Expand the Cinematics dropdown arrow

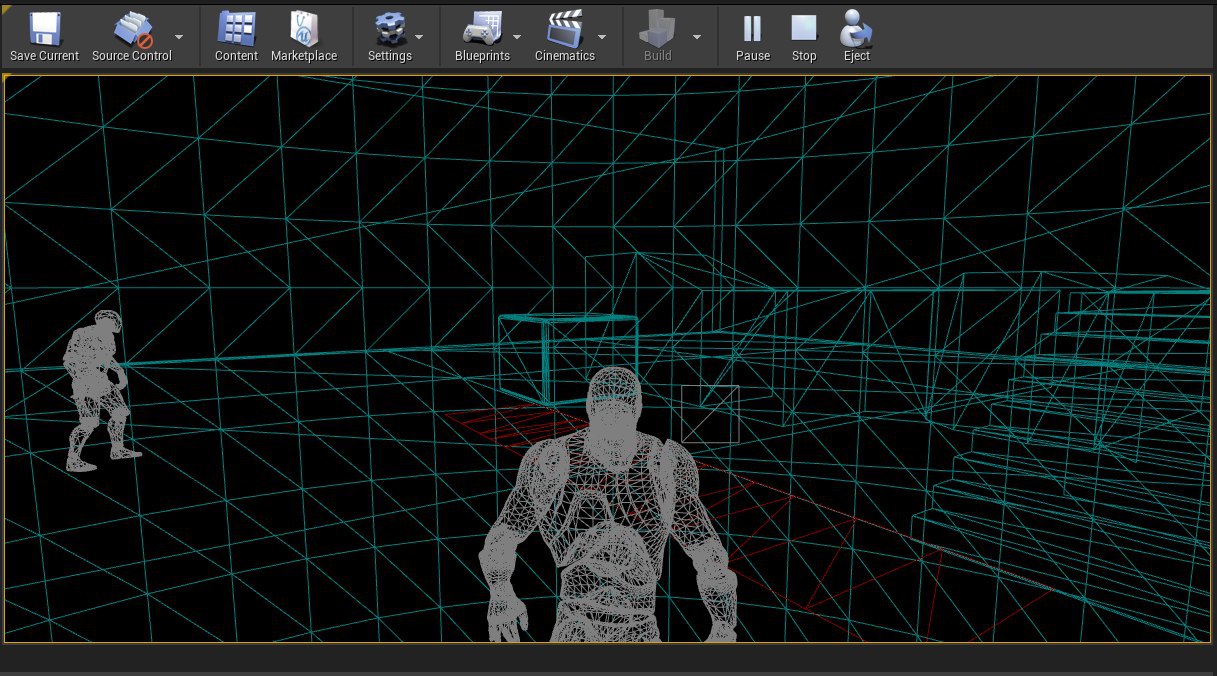602,36
